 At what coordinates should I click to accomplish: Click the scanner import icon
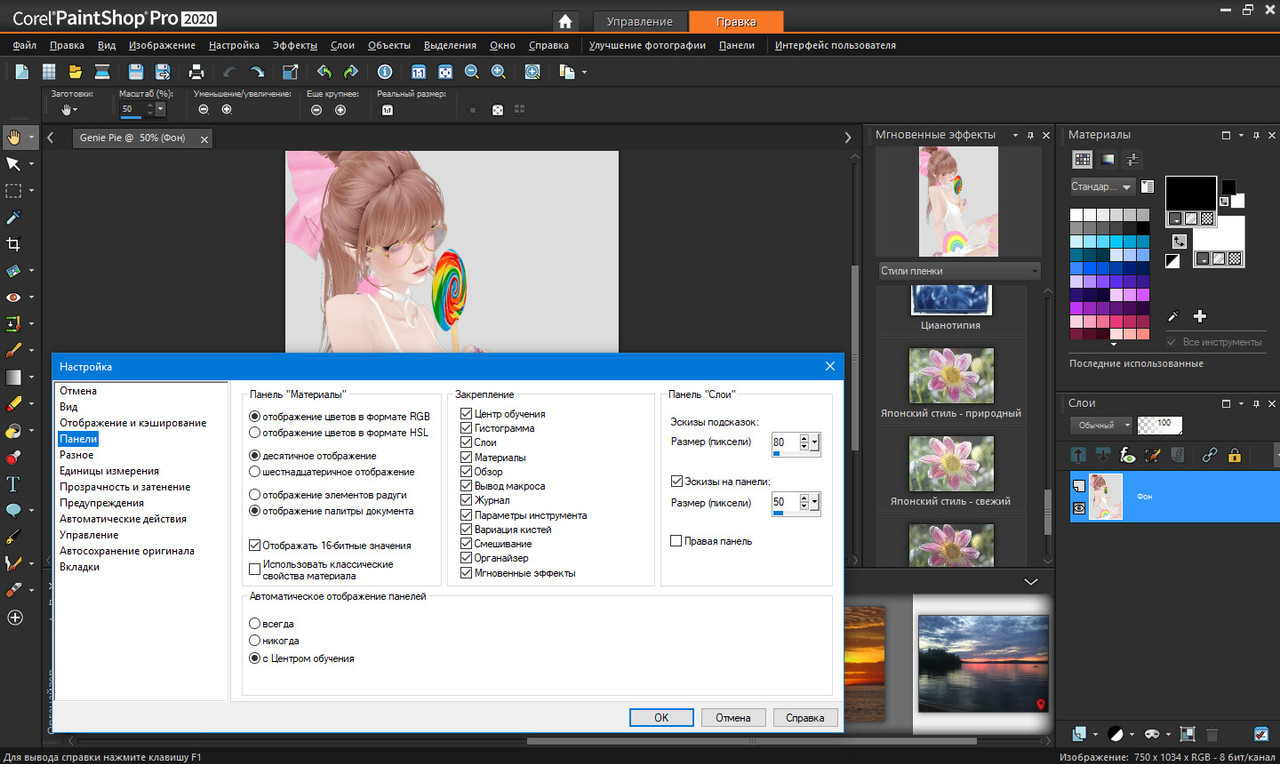click(x=102, y=71)
